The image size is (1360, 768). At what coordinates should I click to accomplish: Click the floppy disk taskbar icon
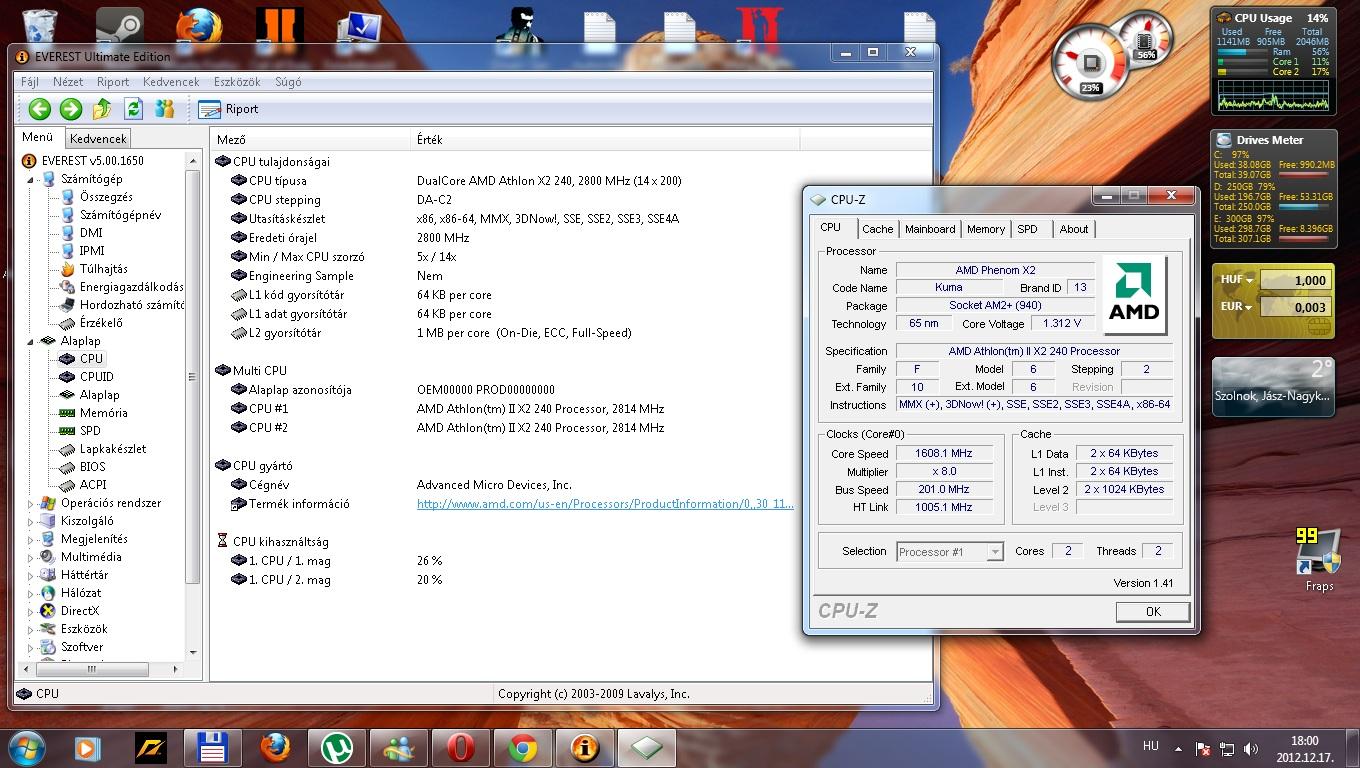tap(214, 747)
